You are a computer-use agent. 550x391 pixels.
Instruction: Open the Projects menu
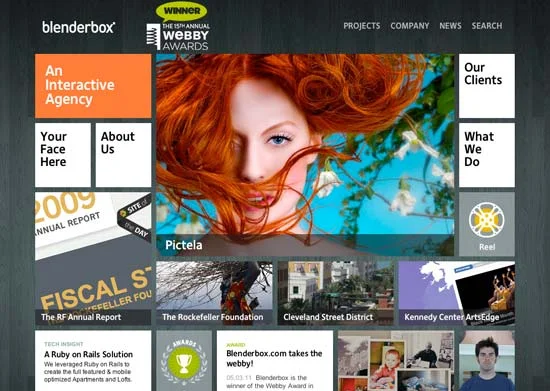362,26
